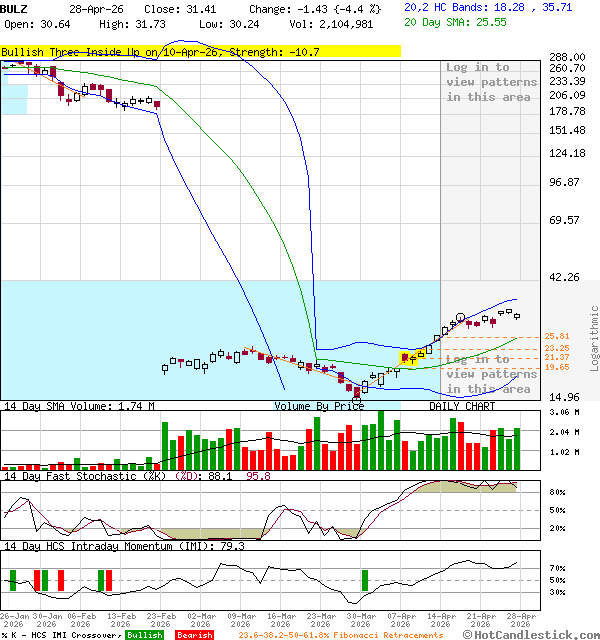Click the Fibonacci Retracements legend text
The height and width of the screenshot is (640, 600).
point(340,635)
